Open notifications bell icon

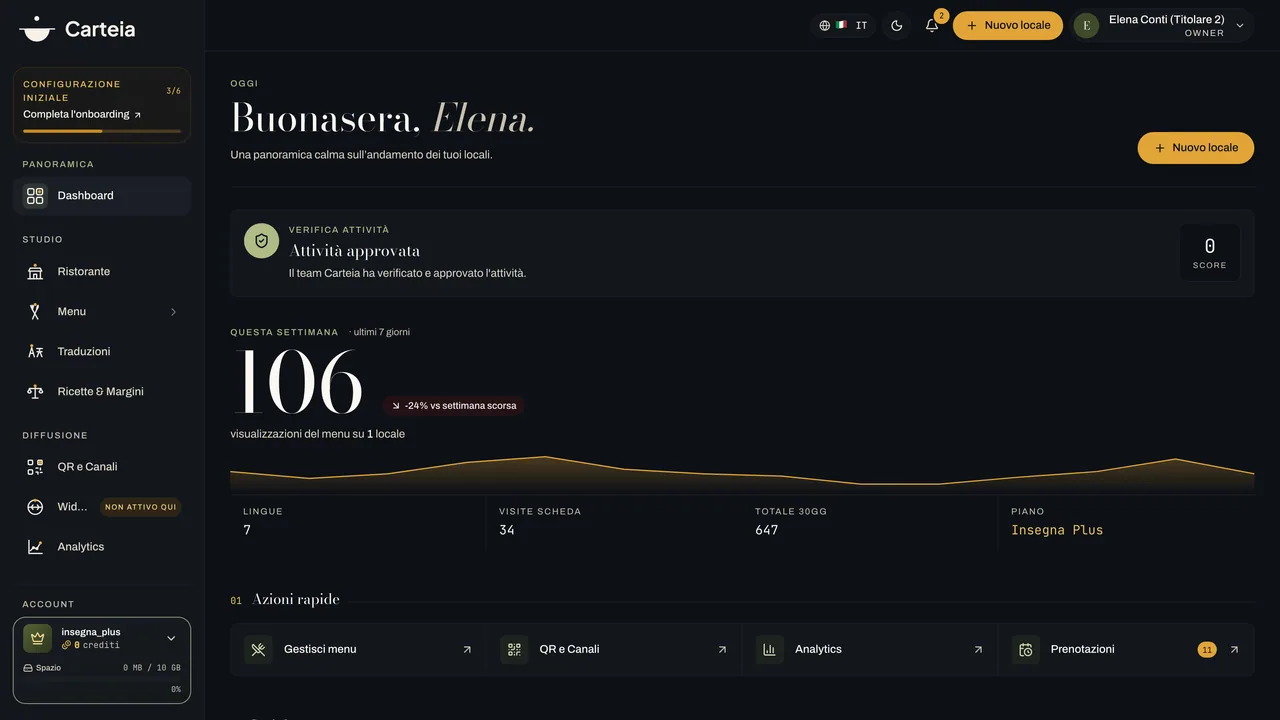pos(932,25)
